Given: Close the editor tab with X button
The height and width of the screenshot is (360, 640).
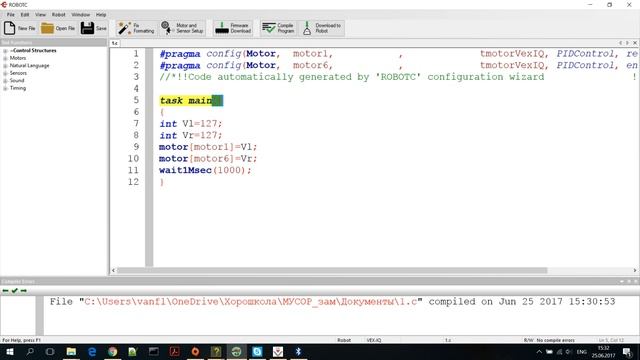Looking at the screenshot, I should pos(635,43).
